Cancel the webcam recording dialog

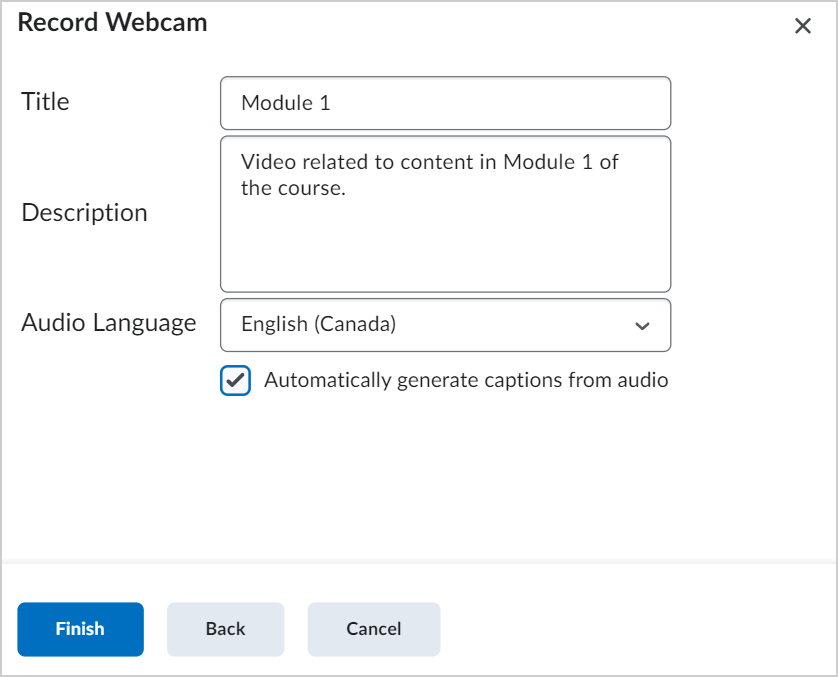point(373,629)
